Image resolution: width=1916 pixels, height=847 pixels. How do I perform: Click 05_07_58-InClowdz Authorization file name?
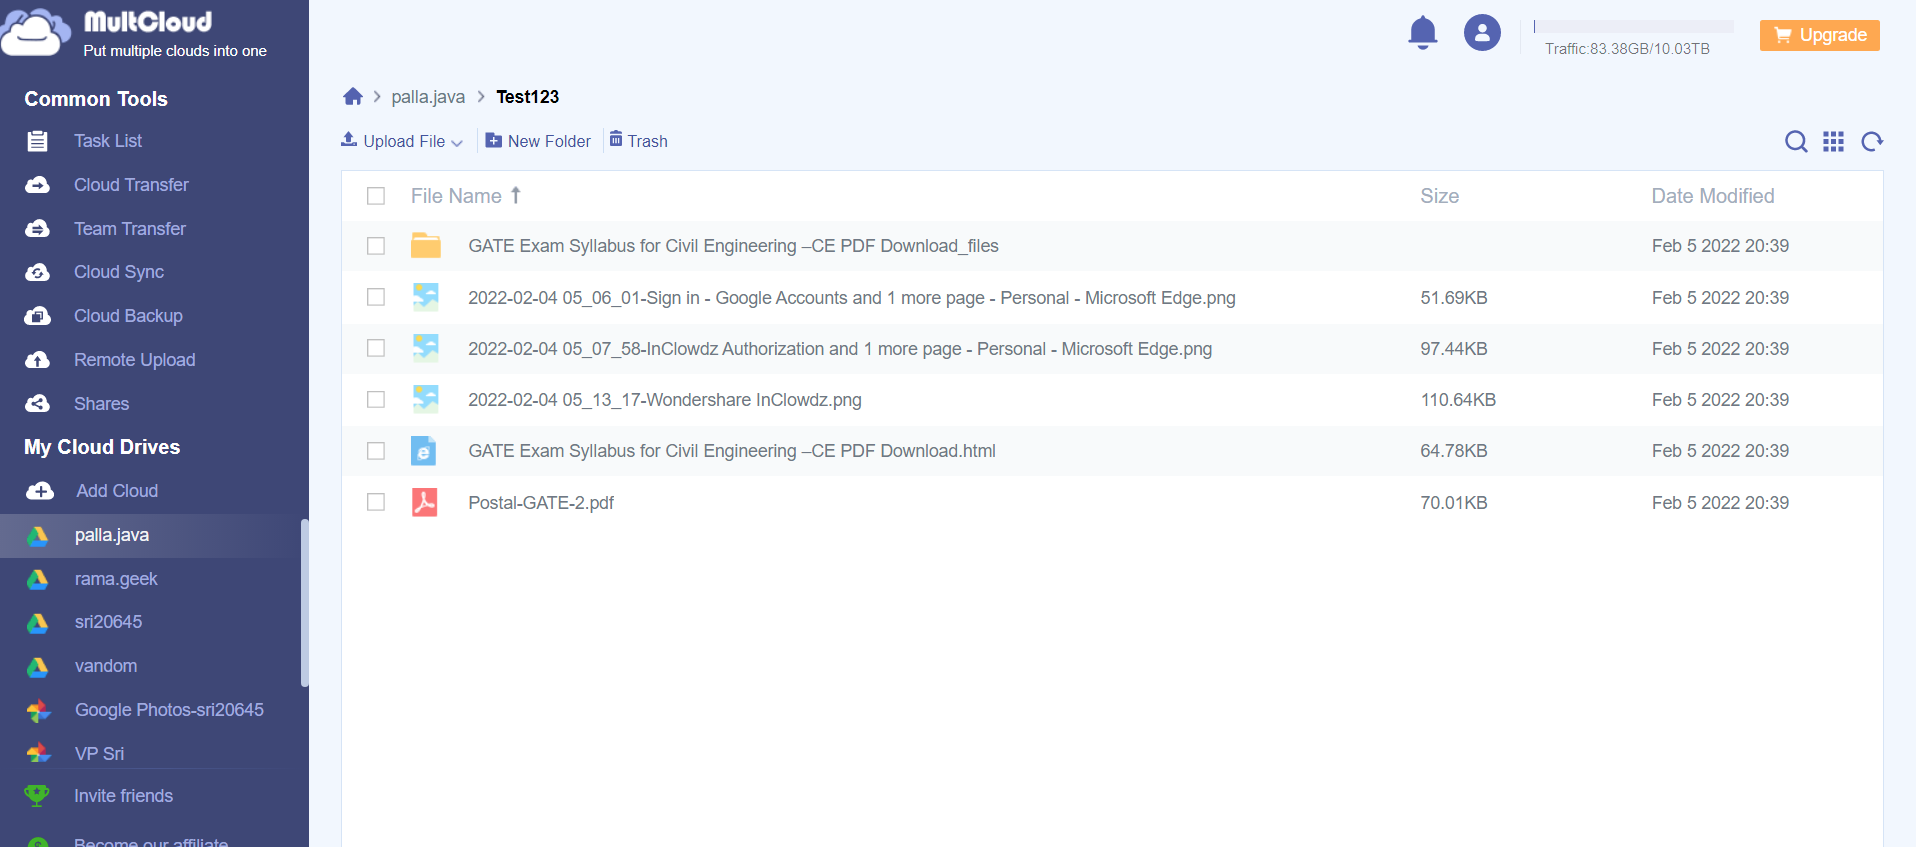(x=840, y=349)
